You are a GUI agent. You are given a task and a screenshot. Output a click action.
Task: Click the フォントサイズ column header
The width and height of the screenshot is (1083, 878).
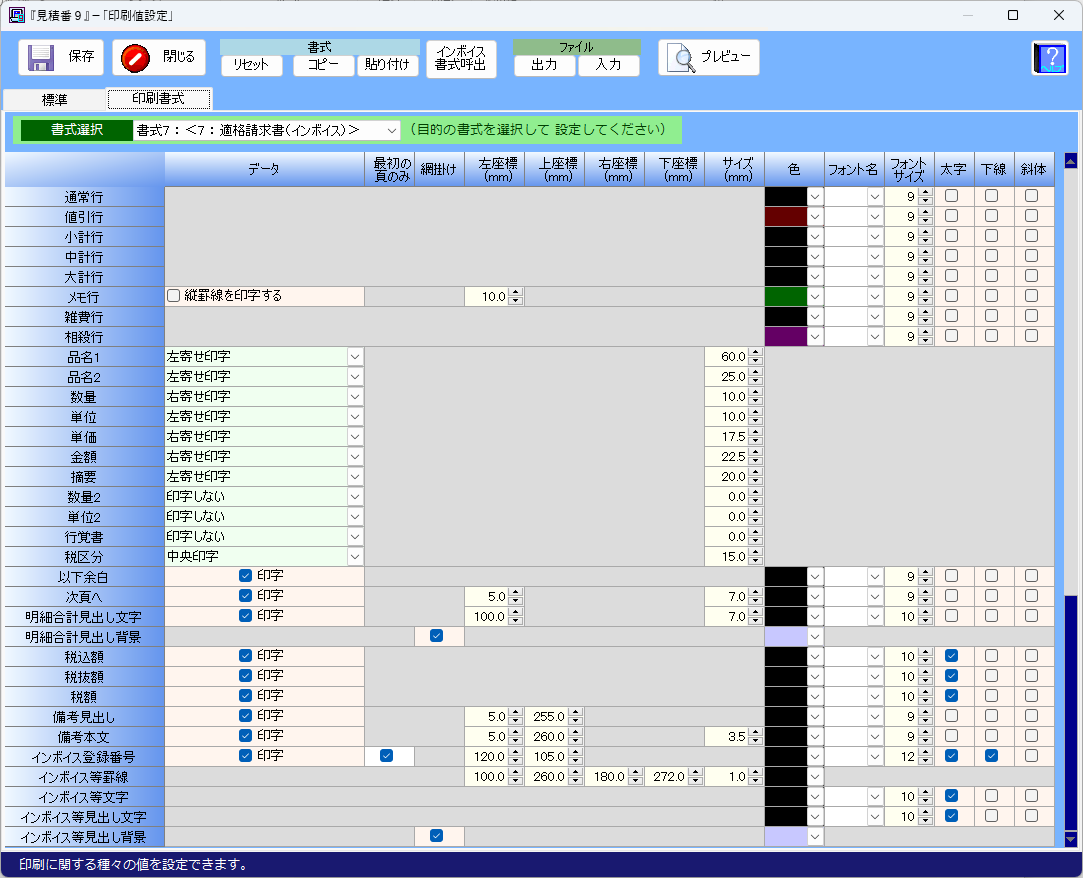(909, 169)
